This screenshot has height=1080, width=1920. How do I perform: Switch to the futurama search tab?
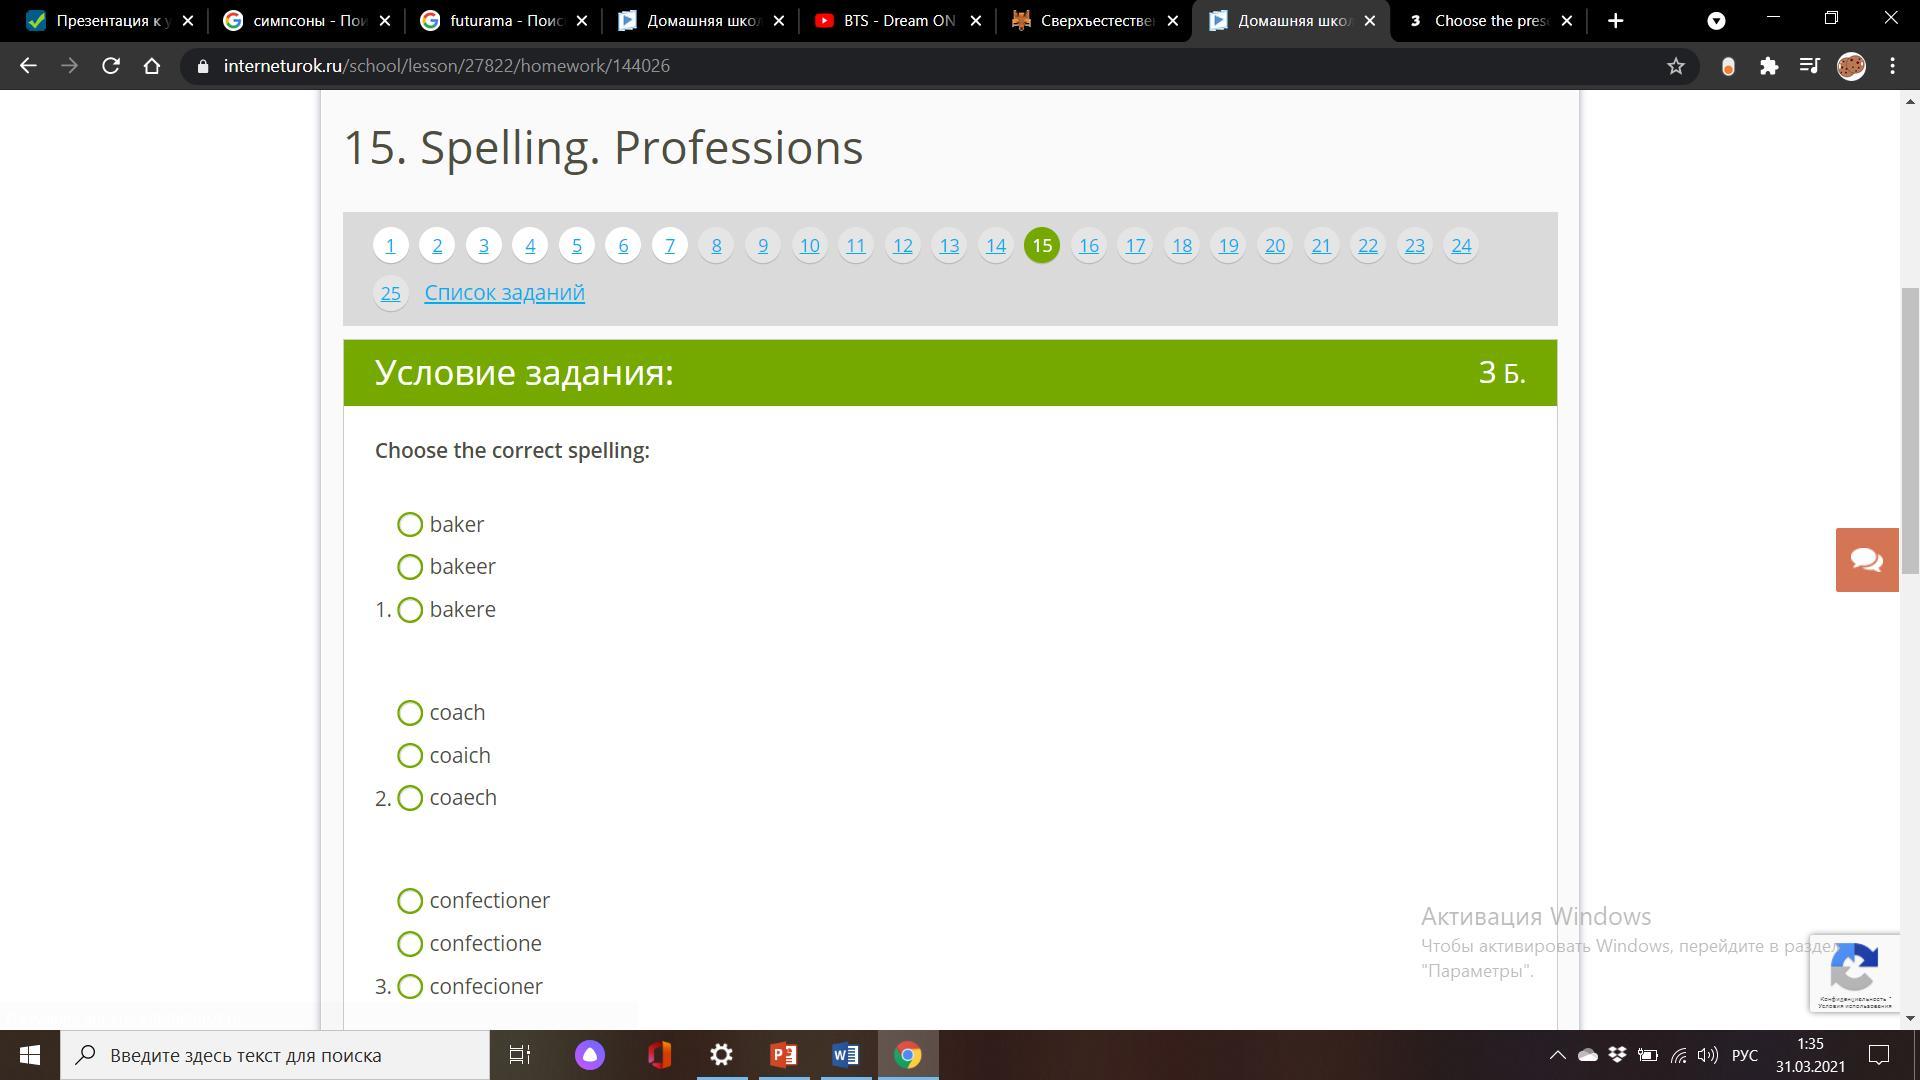coord(504,21)
